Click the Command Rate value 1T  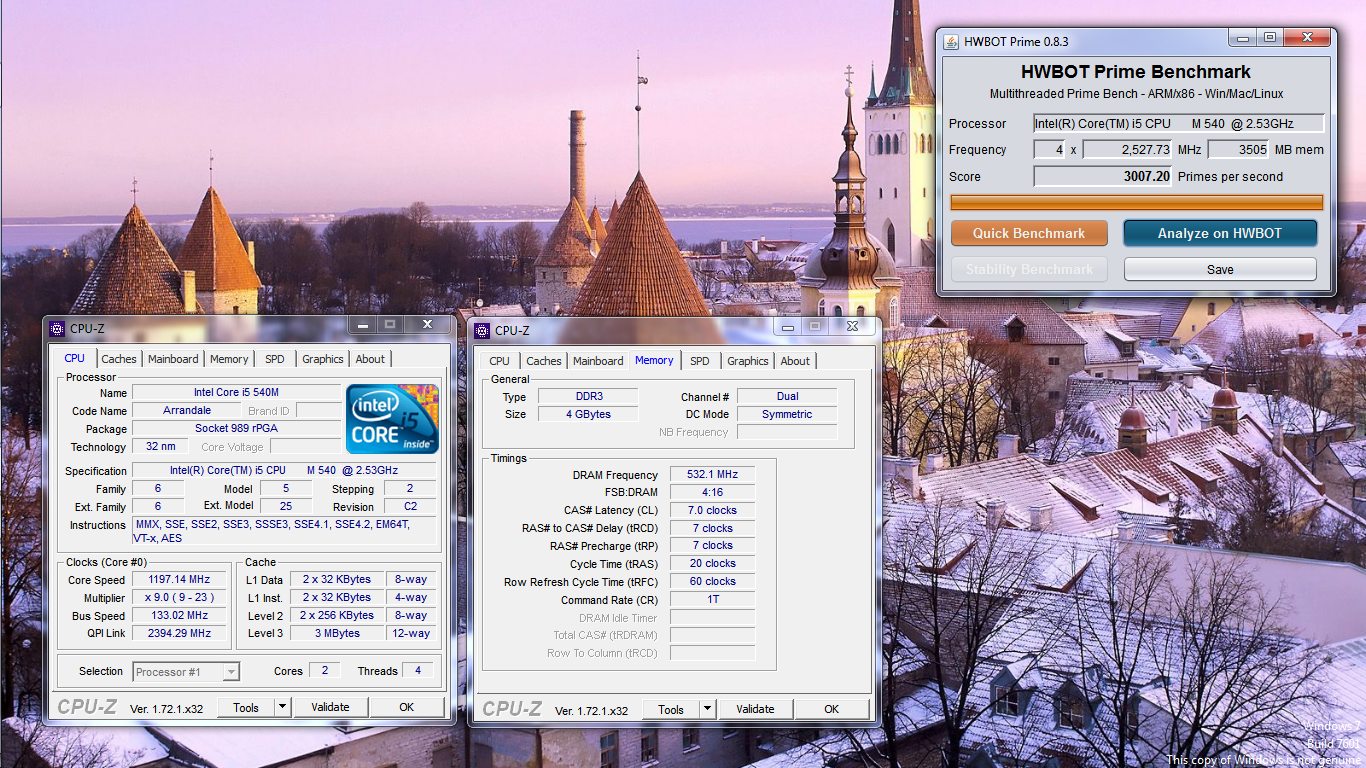pyautogui.click(x=712, y=600)
